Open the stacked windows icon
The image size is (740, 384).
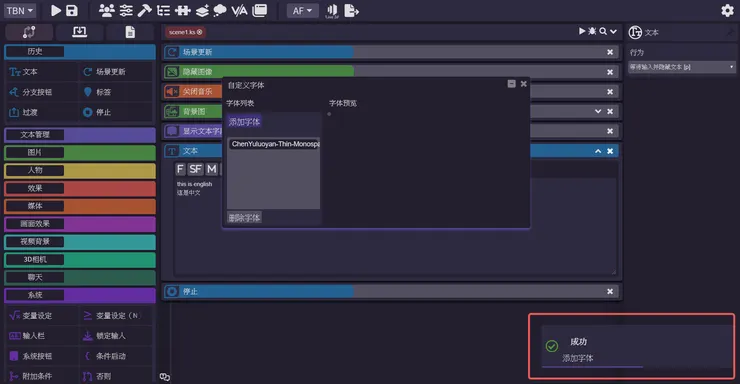pyautogui.click(x=260, y=10)
